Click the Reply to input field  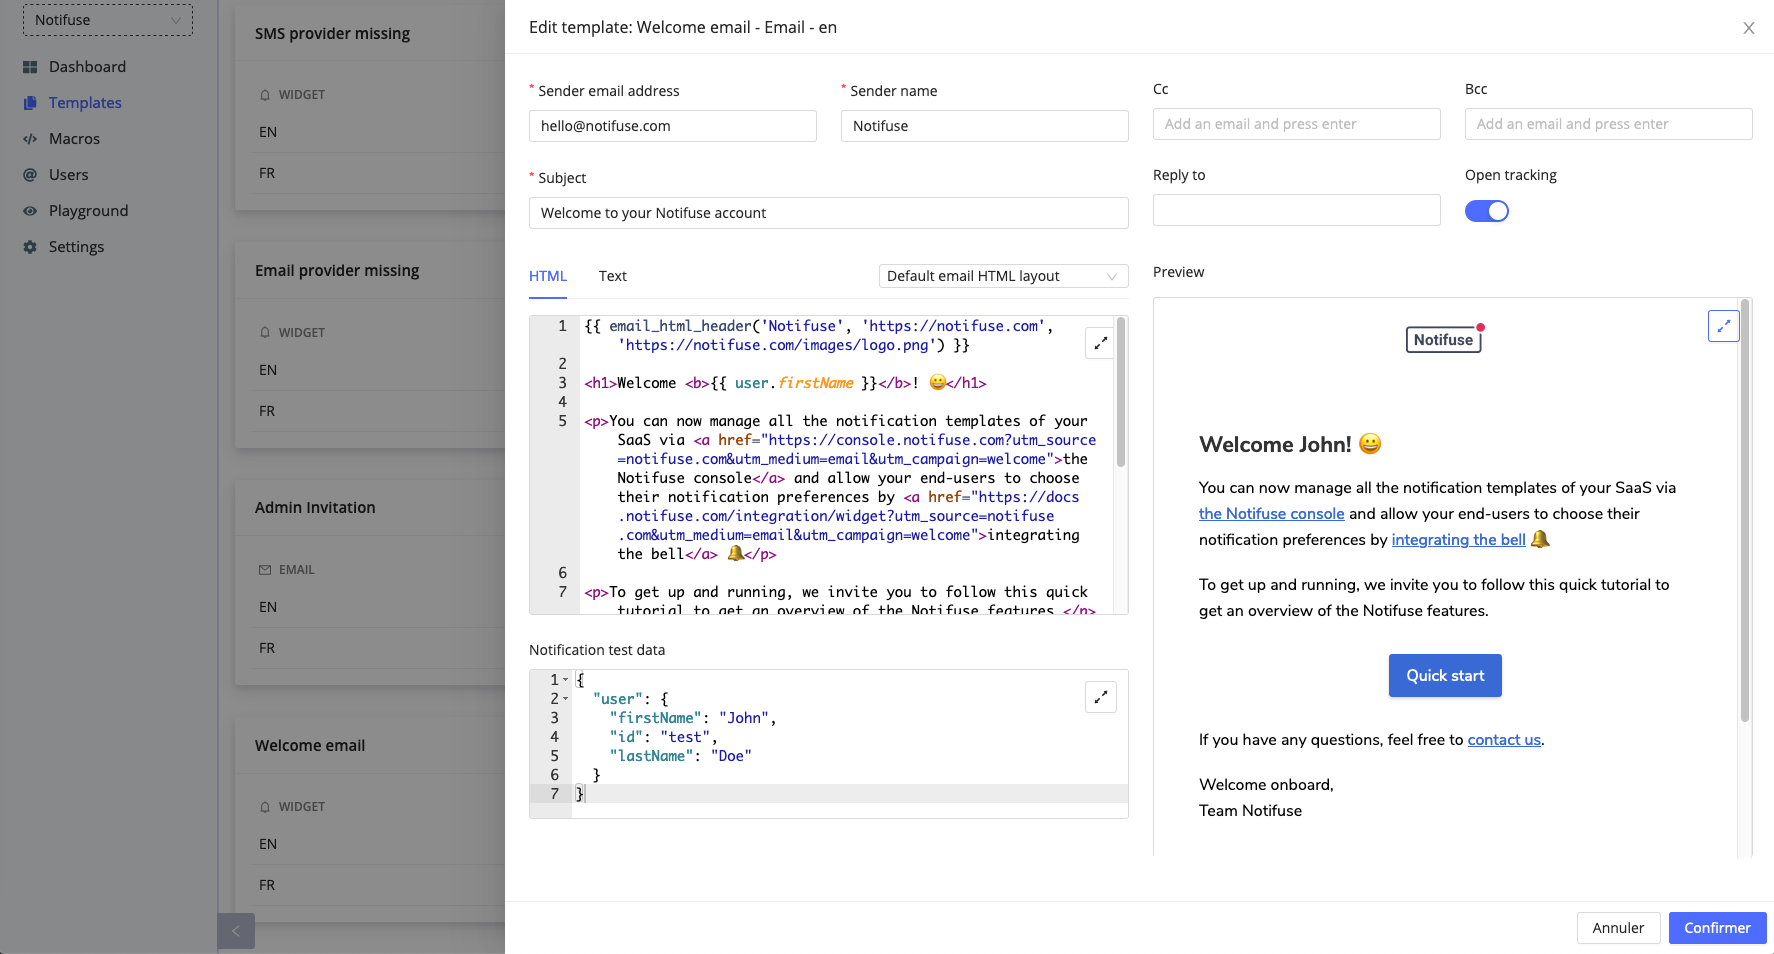[x=1297, y=210]
